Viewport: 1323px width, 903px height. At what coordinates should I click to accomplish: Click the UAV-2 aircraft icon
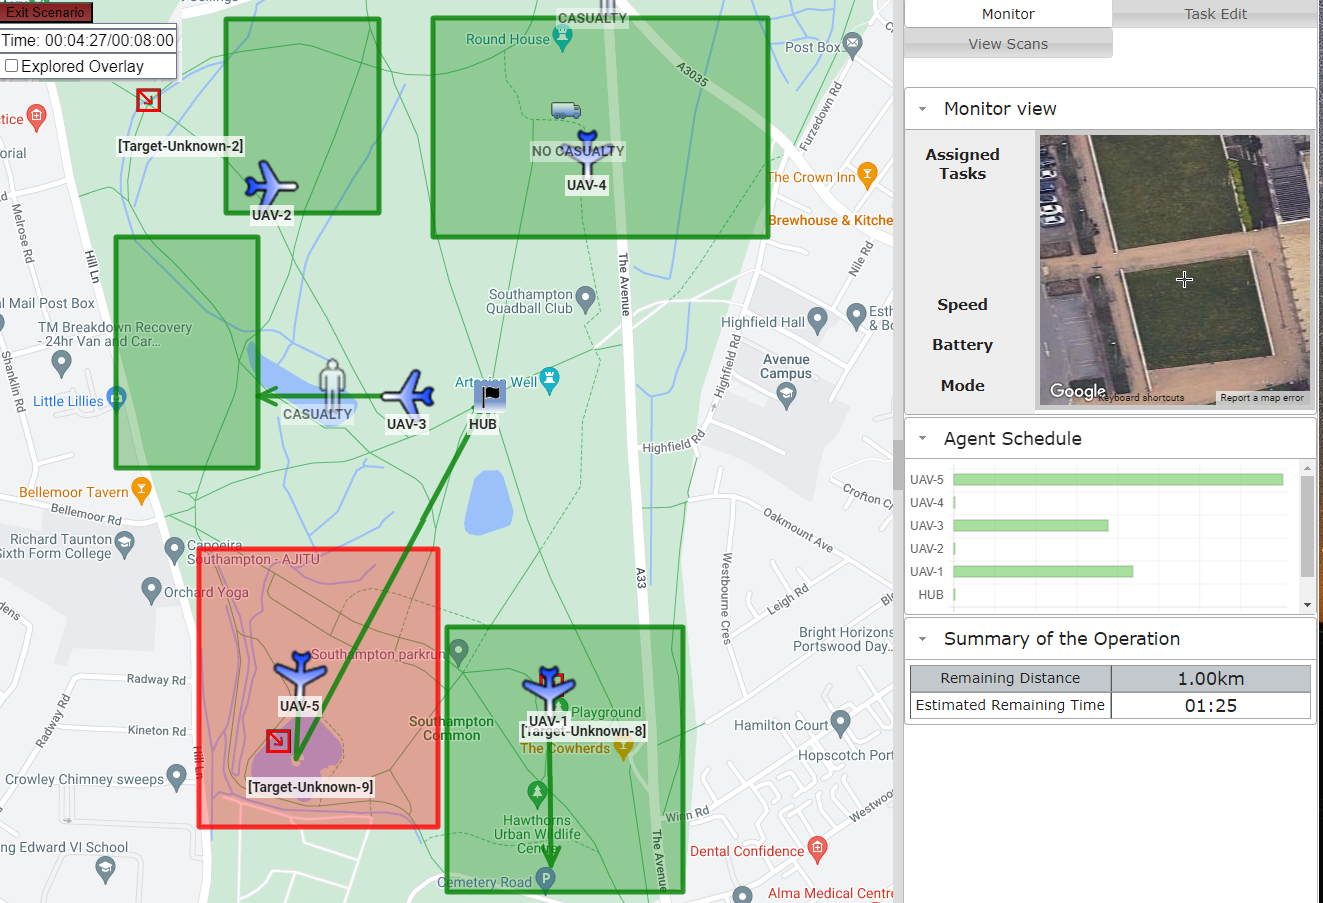(x=270, y=184)
